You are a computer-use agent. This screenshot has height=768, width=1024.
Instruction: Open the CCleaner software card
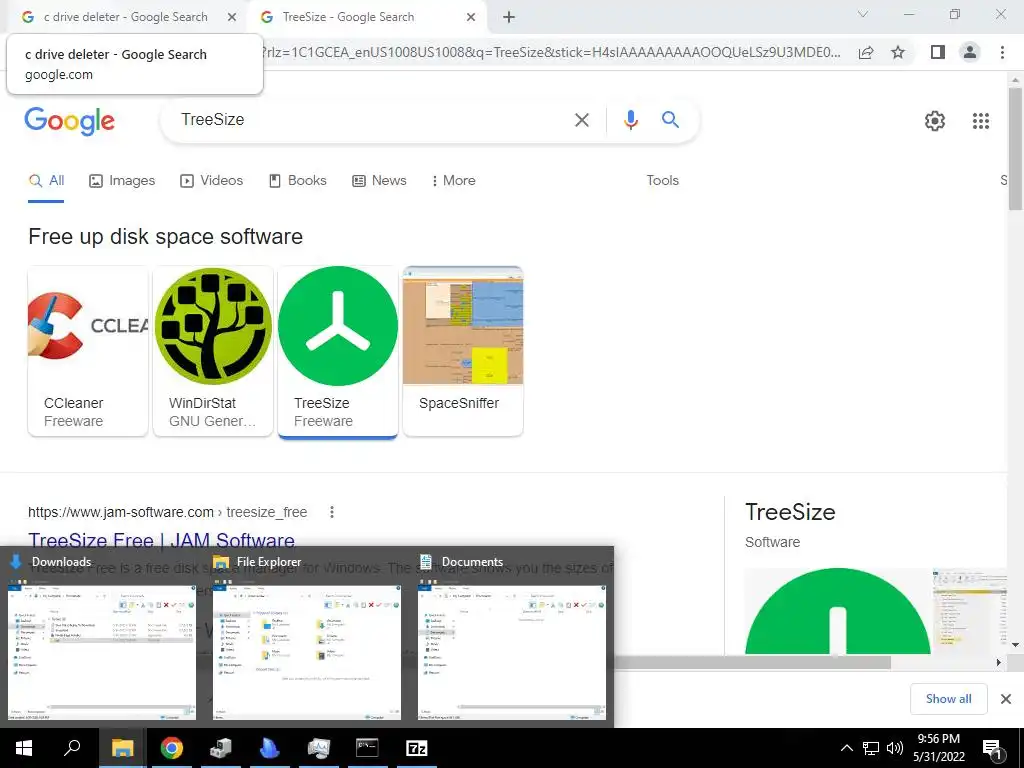88,350
